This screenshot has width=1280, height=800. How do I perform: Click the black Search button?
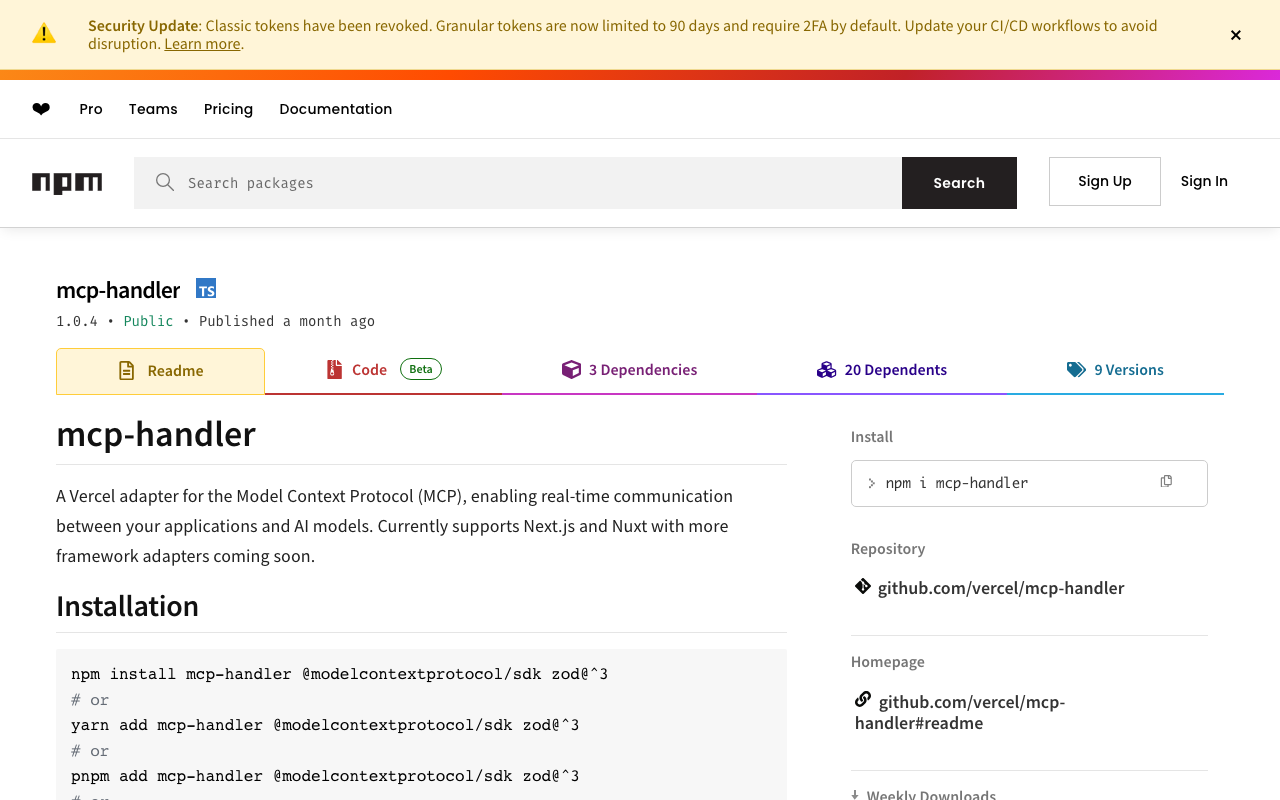[x=959, y=183]
